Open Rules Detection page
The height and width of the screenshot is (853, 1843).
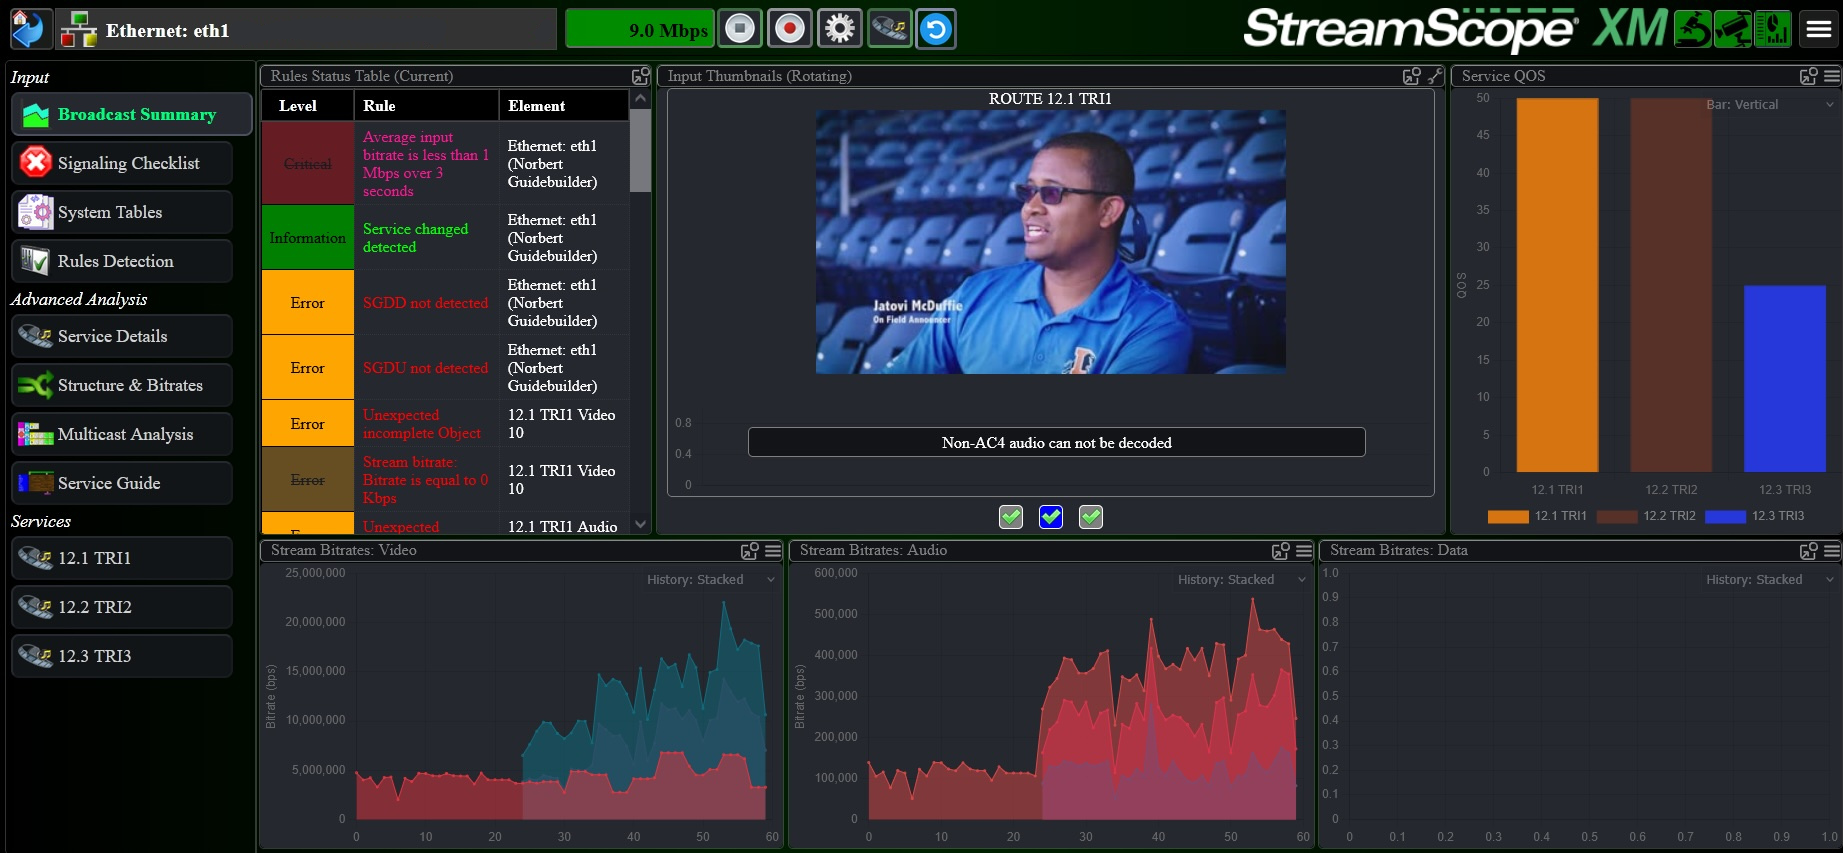[122, 261]
